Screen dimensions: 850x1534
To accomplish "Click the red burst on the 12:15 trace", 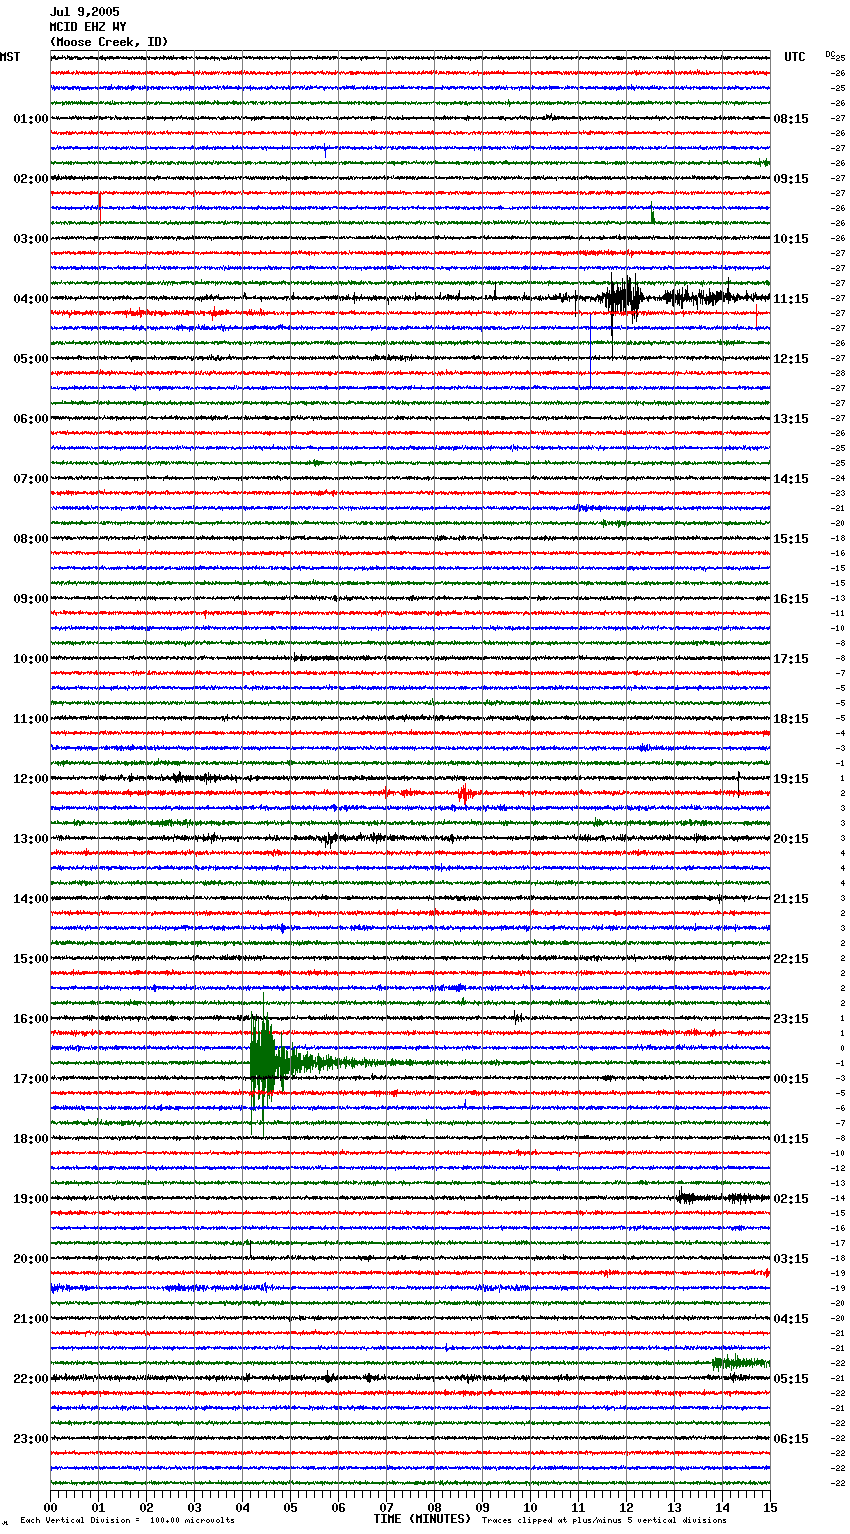I will [465, 794].
